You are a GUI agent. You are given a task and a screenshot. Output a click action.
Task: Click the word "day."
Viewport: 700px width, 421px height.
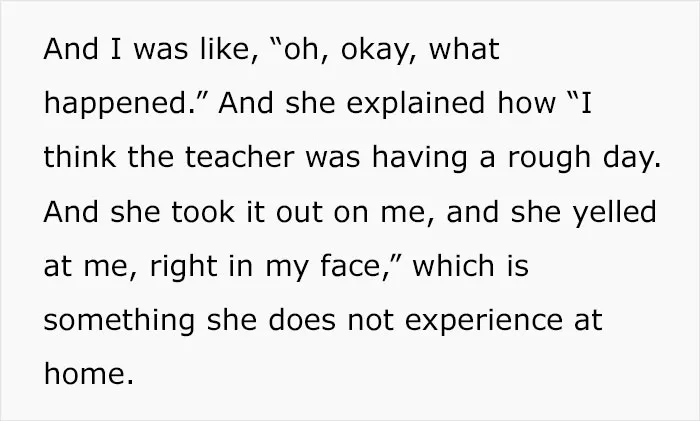click(632, 158)
